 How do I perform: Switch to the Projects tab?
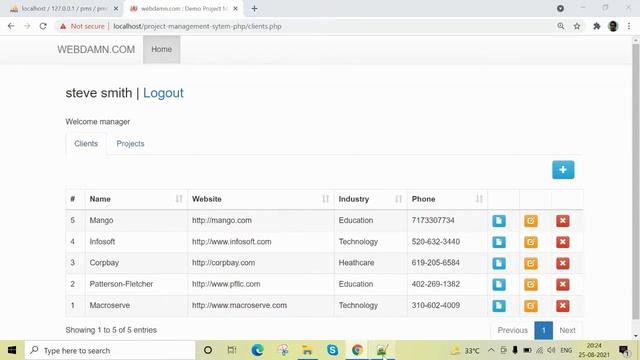click(x=130, y=144)
